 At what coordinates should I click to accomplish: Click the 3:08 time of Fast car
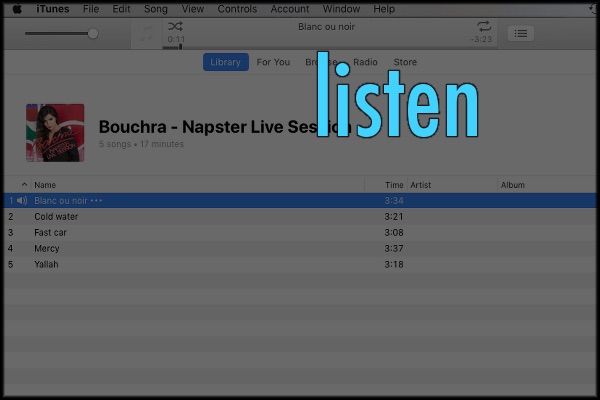click(x=394, y=233)
